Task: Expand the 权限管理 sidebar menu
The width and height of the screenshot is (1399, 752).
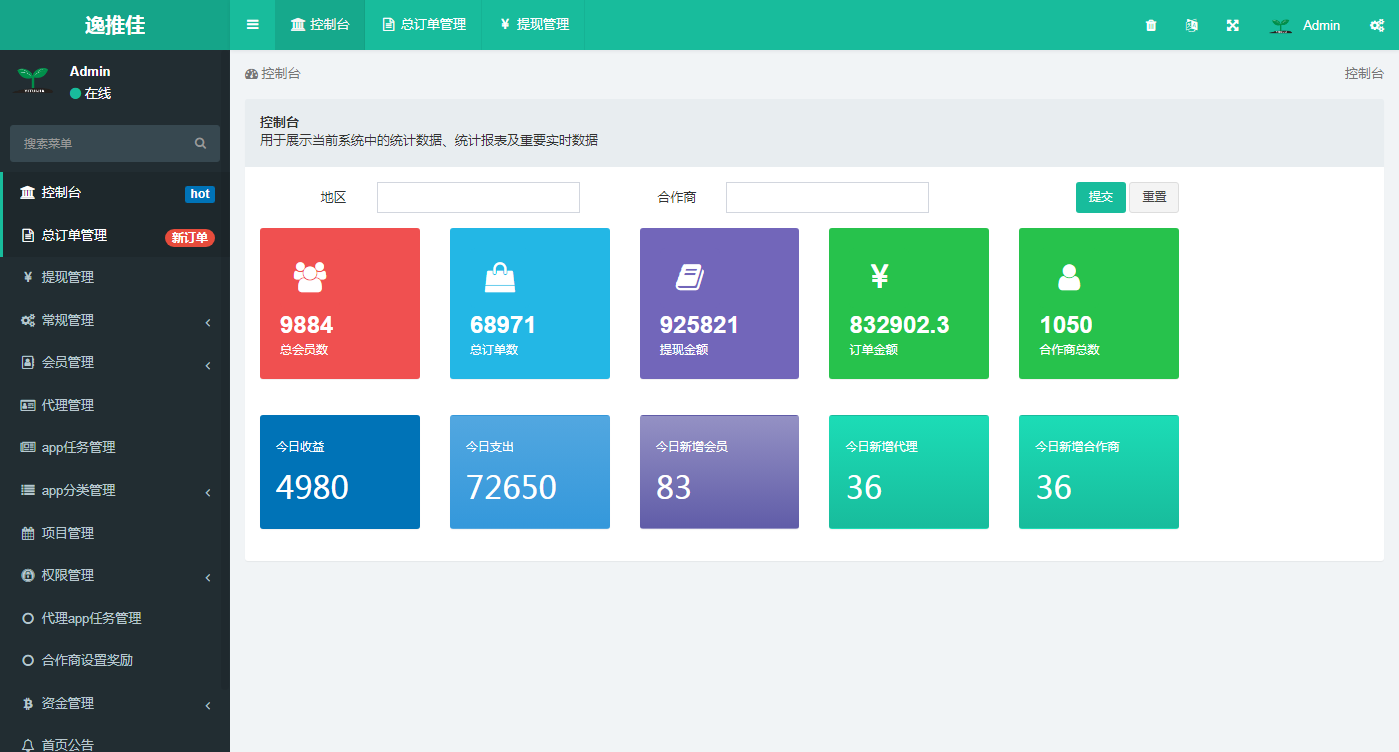Action: 115,575
